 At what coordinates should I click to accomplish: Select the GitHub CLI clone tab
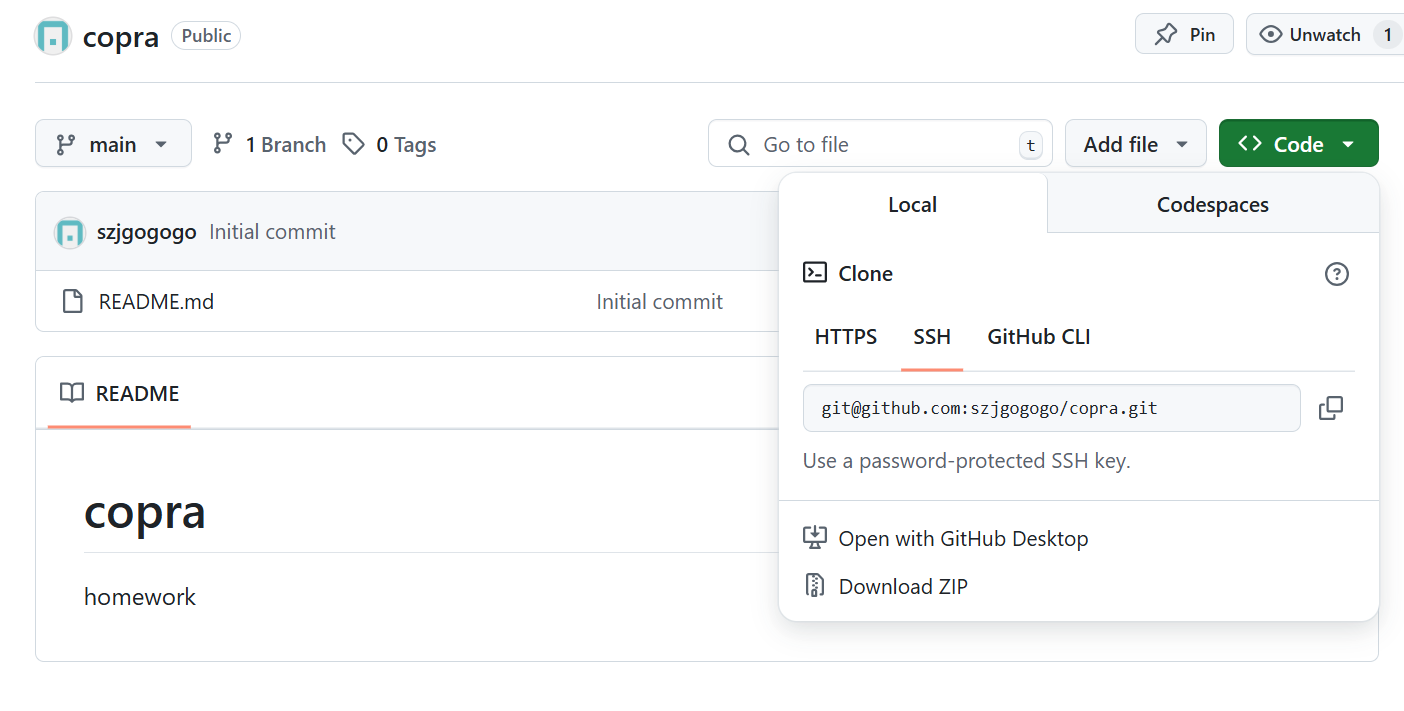pos(1039,337)
